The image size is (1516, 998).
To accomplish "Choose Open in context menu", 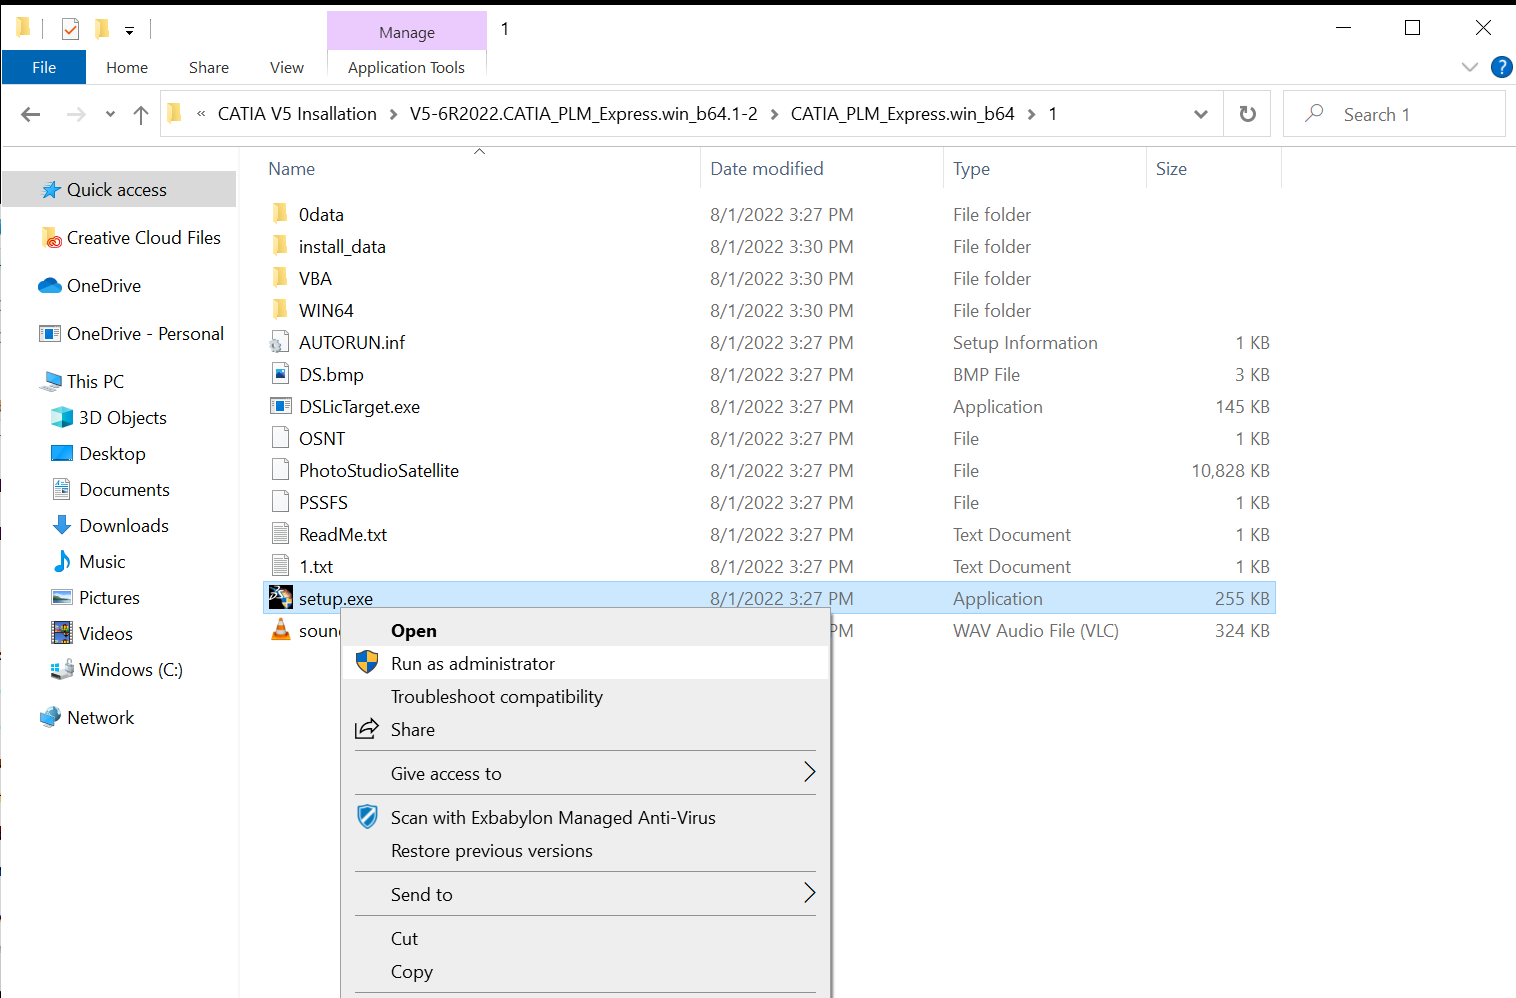I will (585, 630).
